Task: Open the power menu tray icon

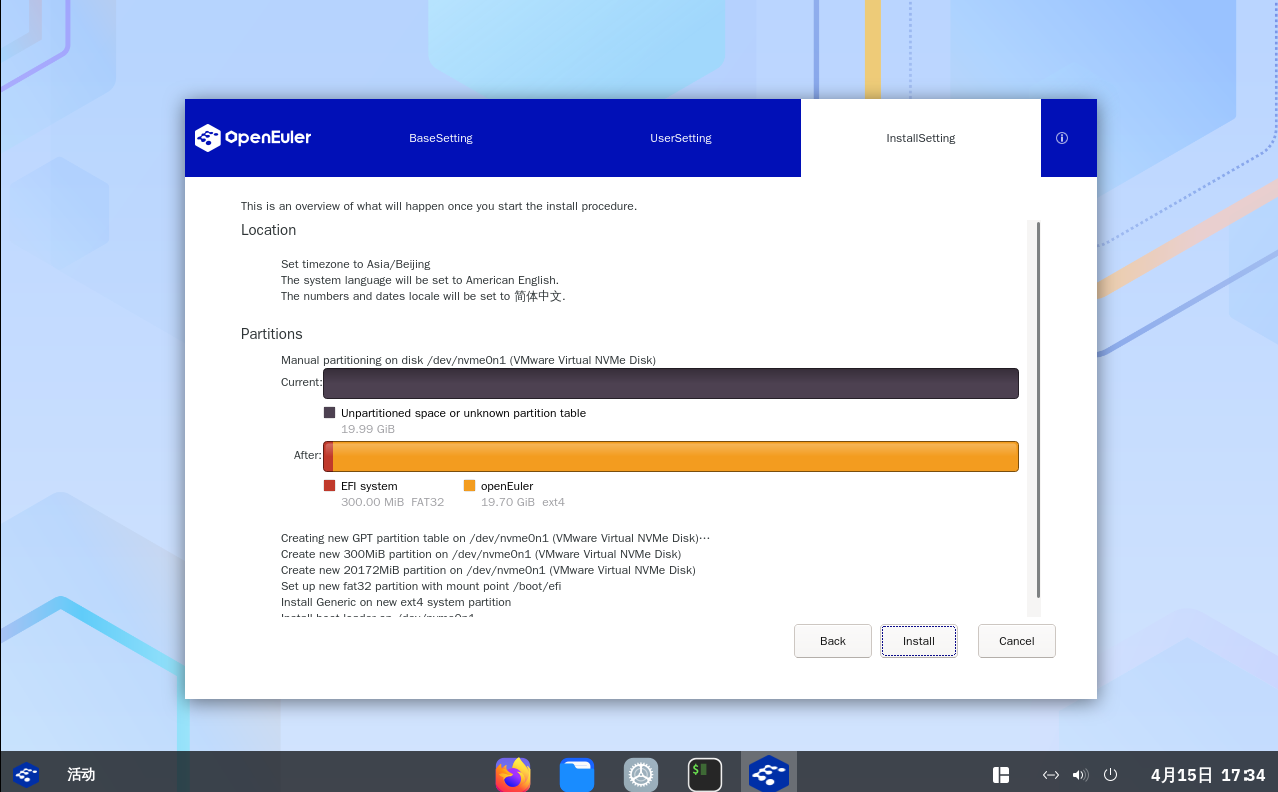Action: 1110,775
